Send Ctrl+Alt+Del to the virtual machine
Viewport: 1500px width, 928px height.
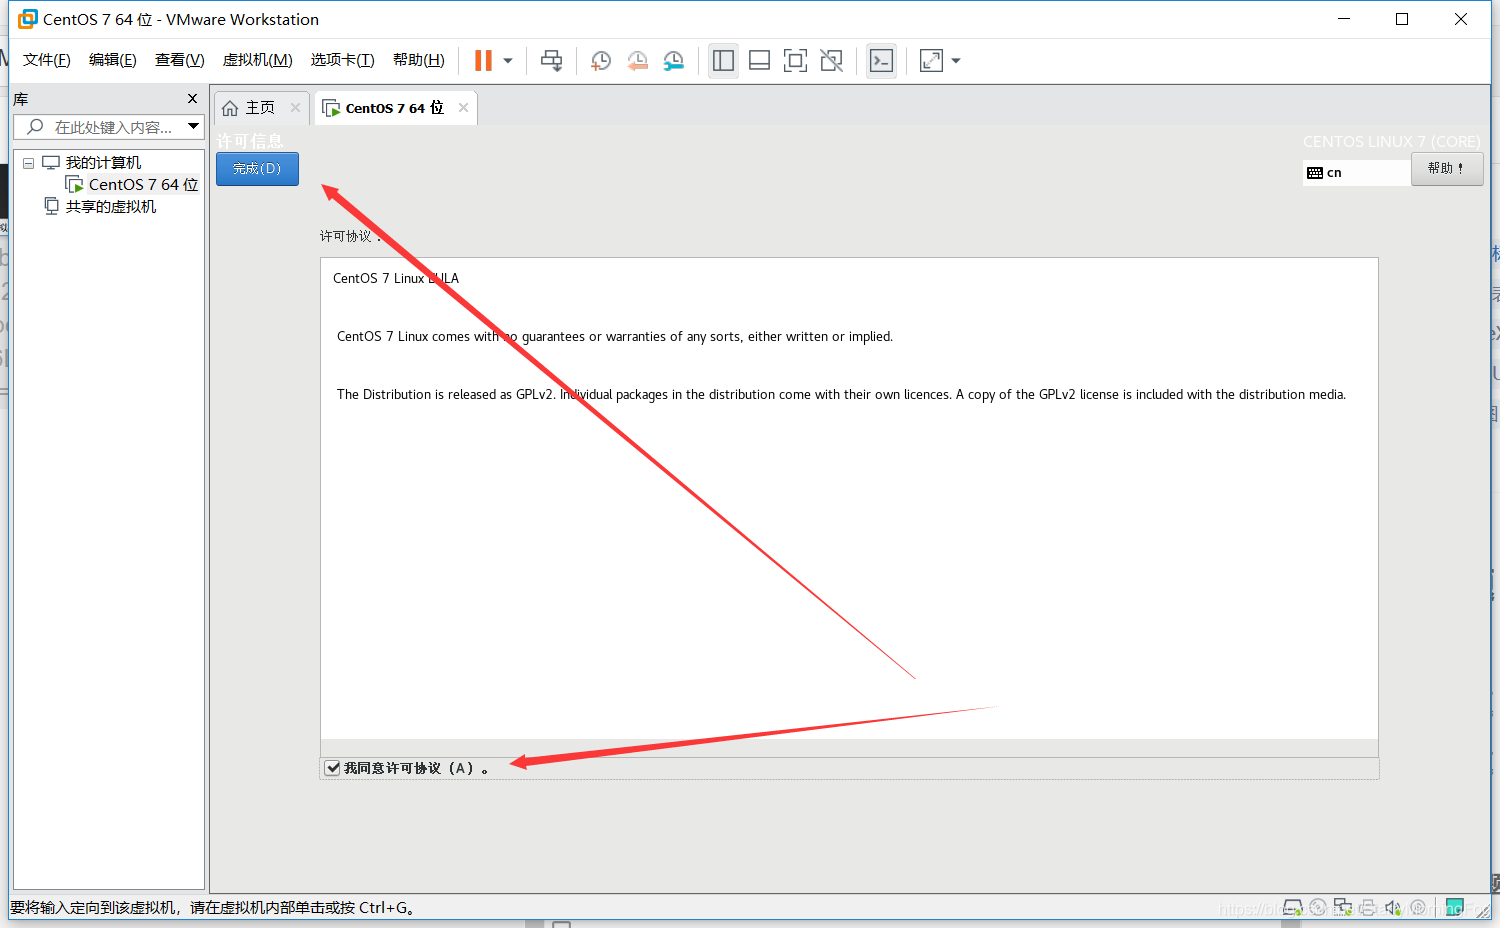click(x=551, y=61)
